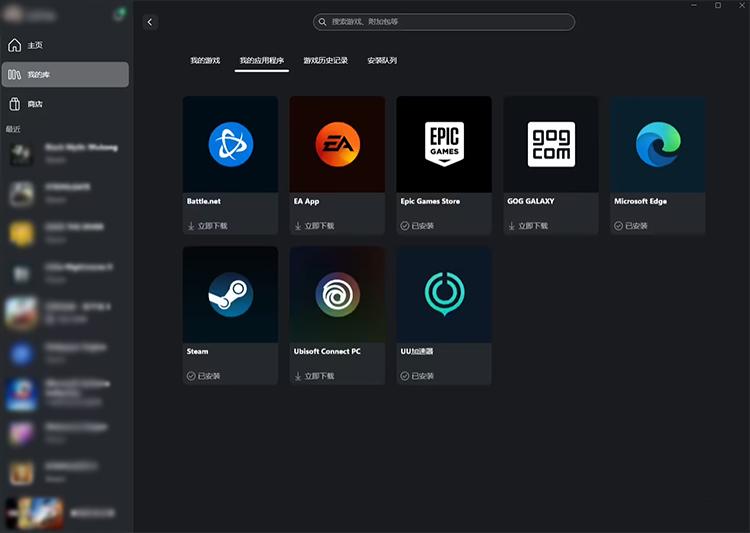Open the 安装队列 tab

(382, 61)
